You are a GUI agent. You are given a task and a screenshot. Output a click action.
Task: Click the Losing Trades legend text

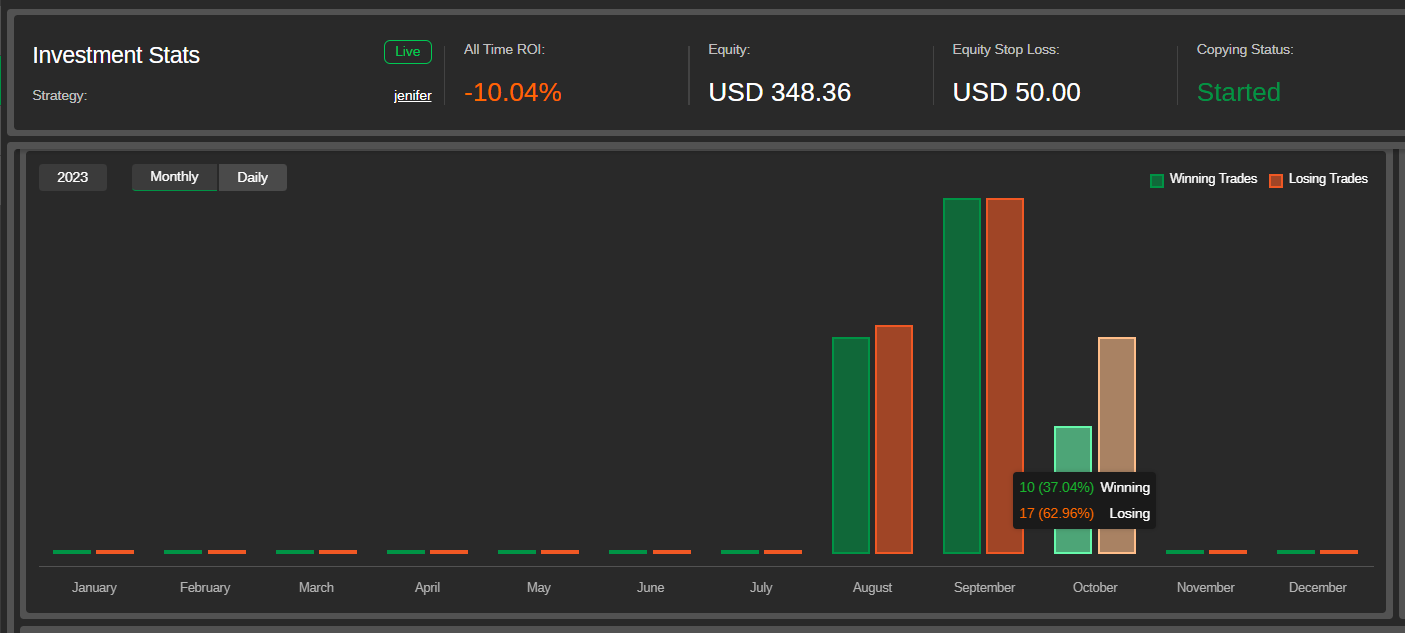click(x=1328, y=179)
